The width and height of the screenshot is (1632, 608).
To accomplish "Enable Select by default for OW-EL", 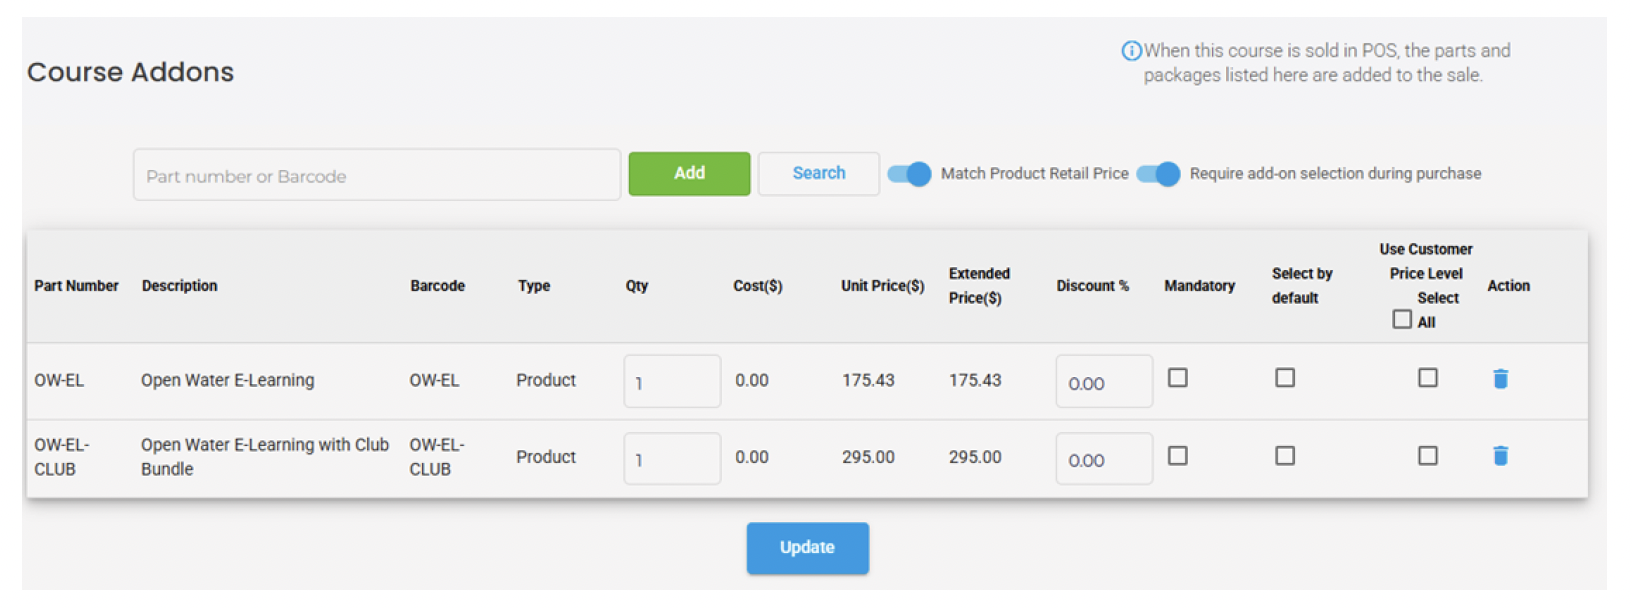I will pos(1285,378).
